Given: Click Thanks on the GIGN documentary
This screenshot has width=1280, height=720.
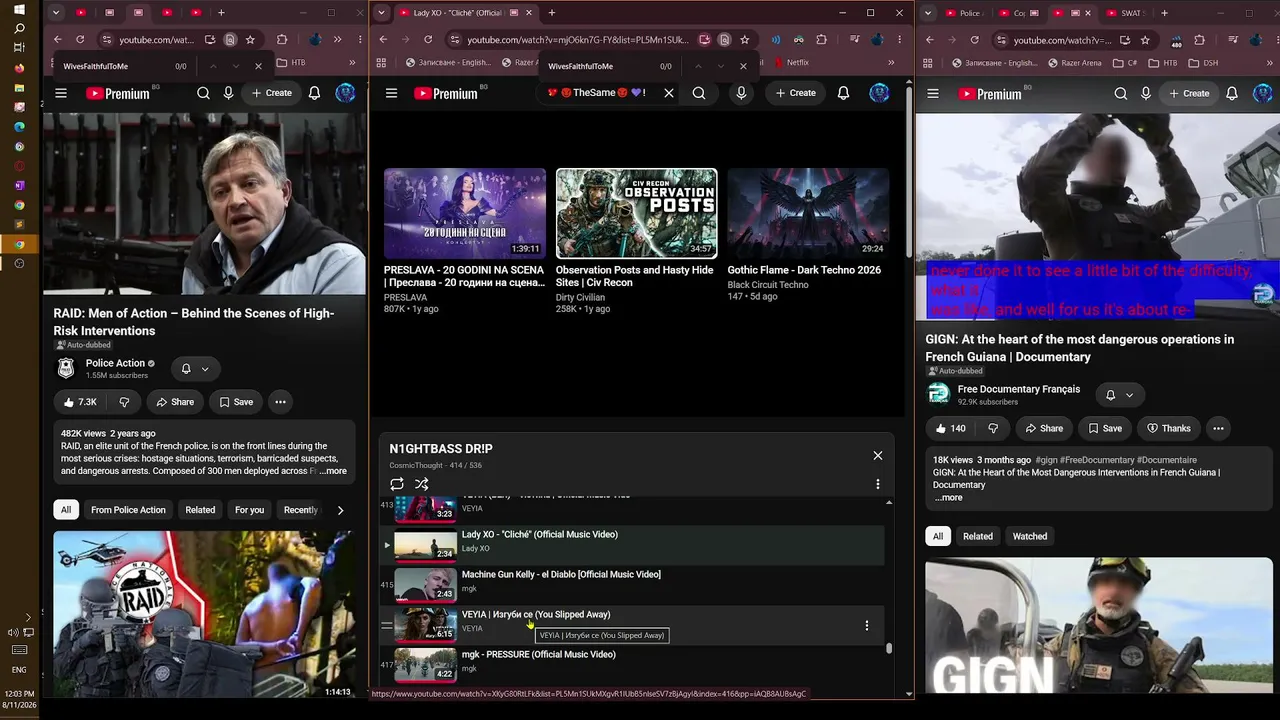Looking at the screenshot, I should [1168, 428].
